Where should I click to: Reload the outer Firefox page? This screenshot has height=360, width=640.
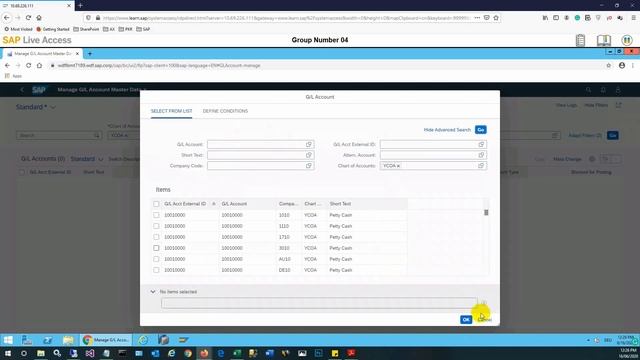point(28,18)
